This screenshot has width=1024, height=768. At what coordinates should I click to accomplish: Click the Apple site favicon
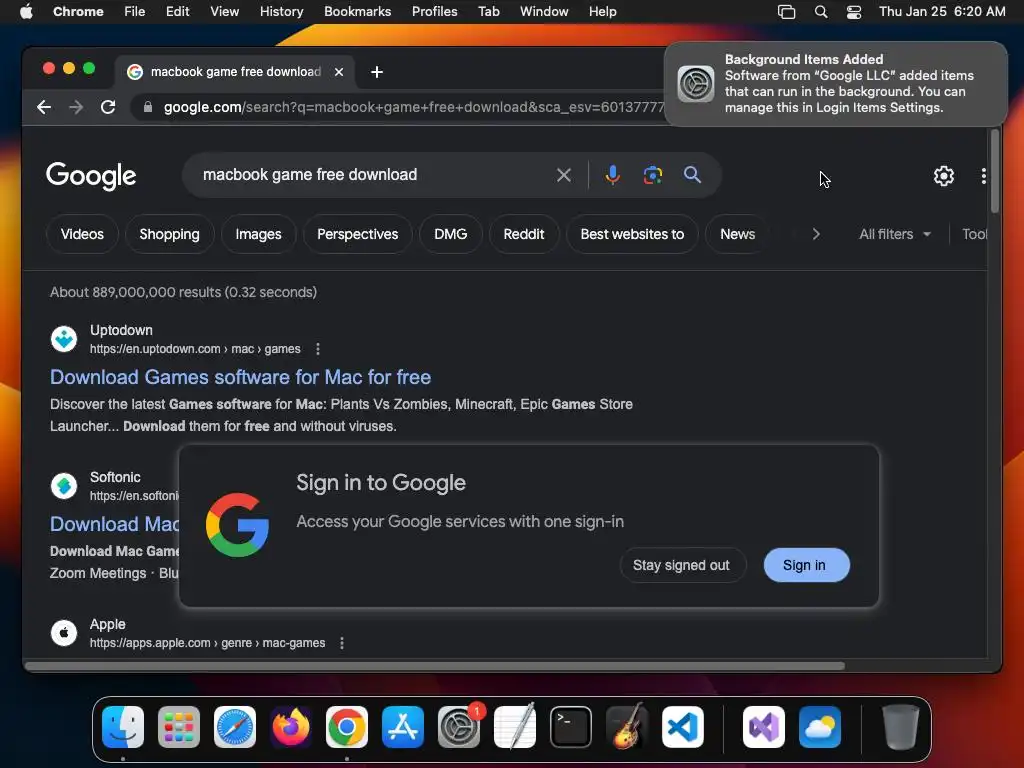click(x=64, y=633)
